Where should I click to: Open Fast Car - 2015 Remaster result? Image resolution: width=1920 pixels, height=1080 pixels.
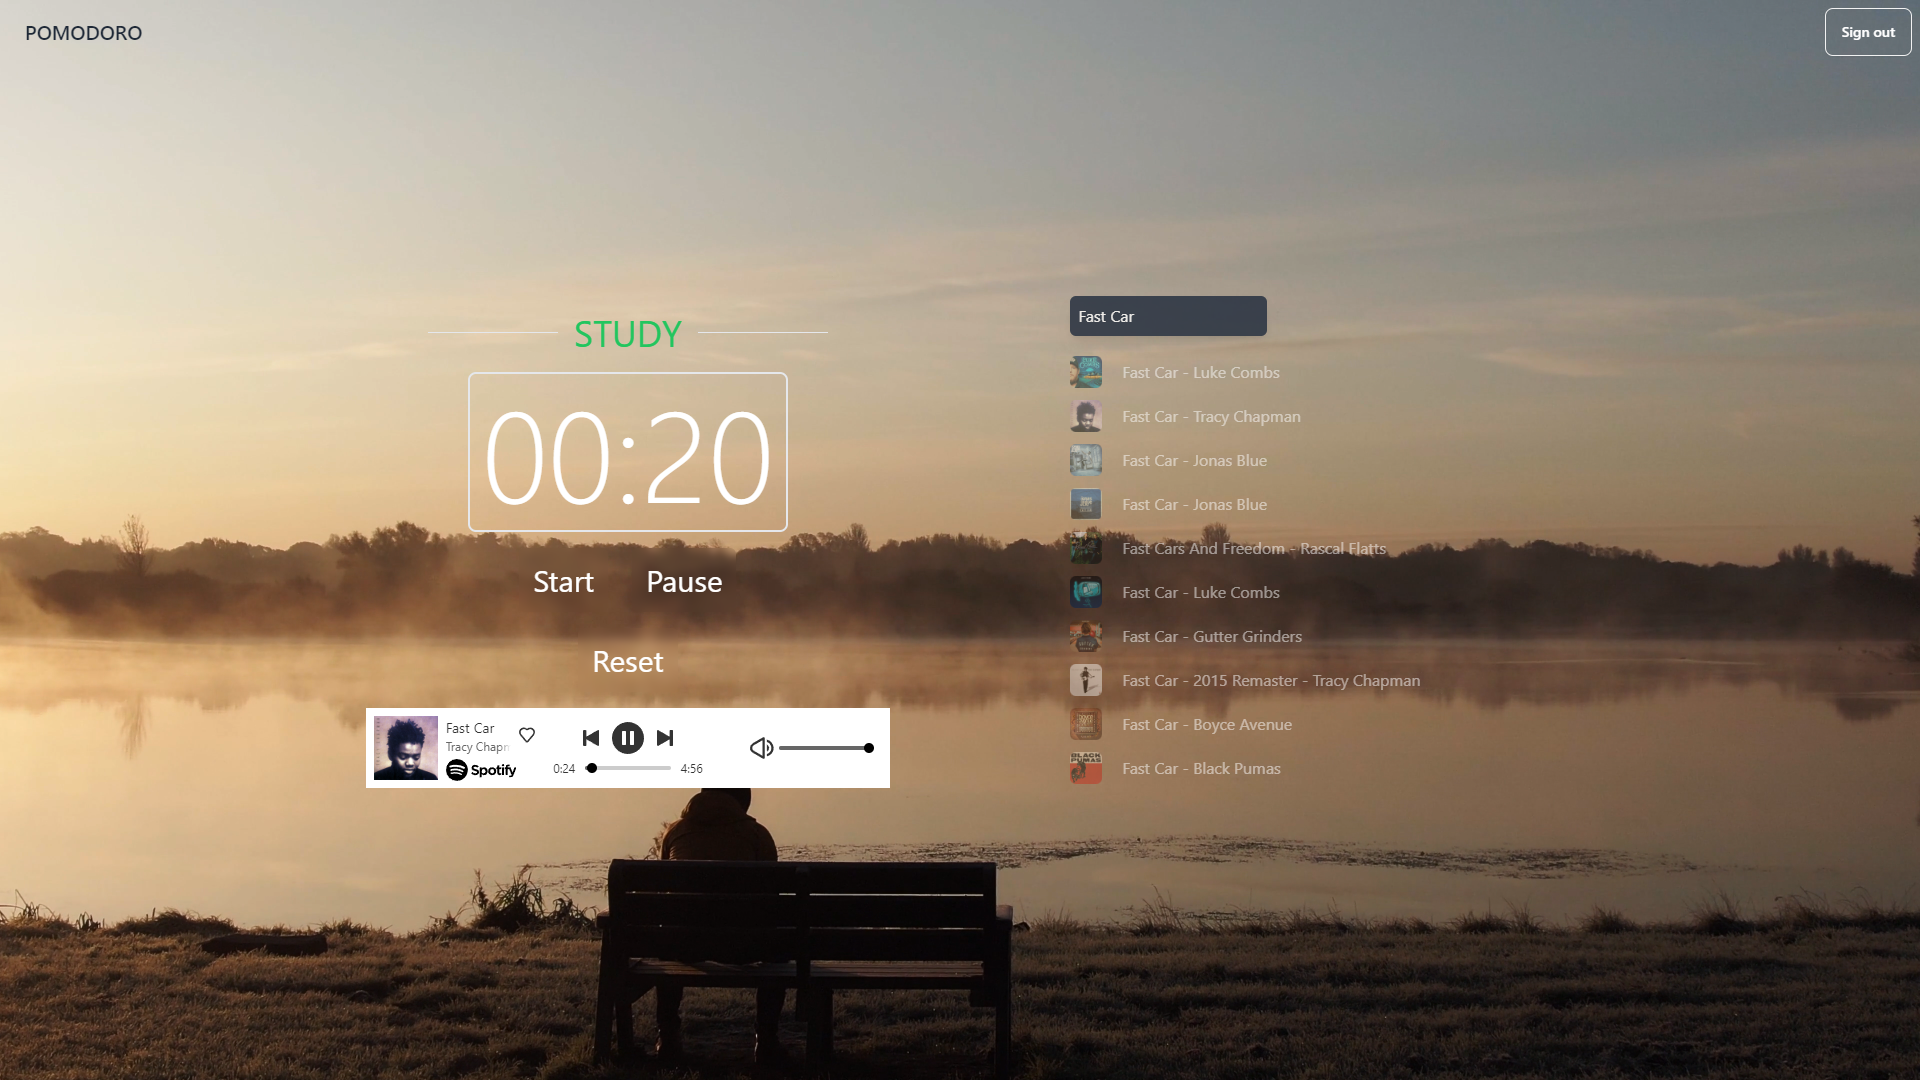point(1270,680)
